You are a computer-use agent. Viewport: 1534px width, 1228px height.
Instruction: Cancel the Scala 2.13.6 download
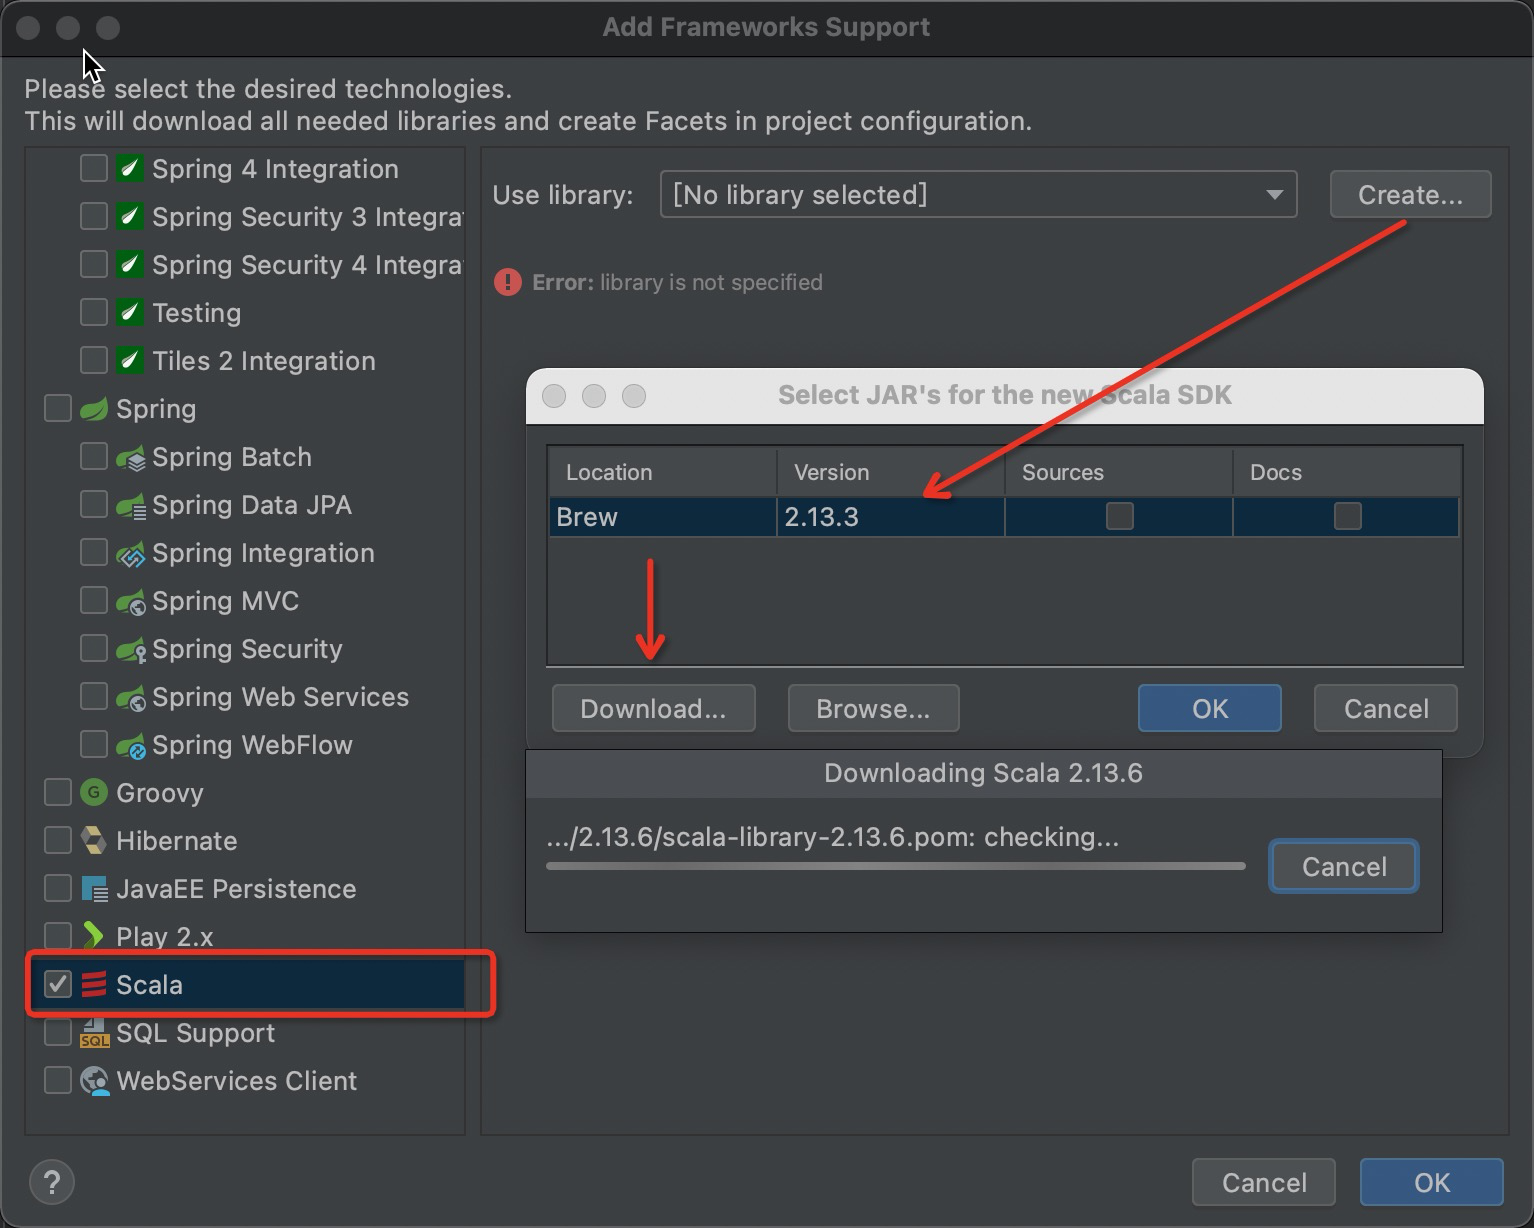1344,866
